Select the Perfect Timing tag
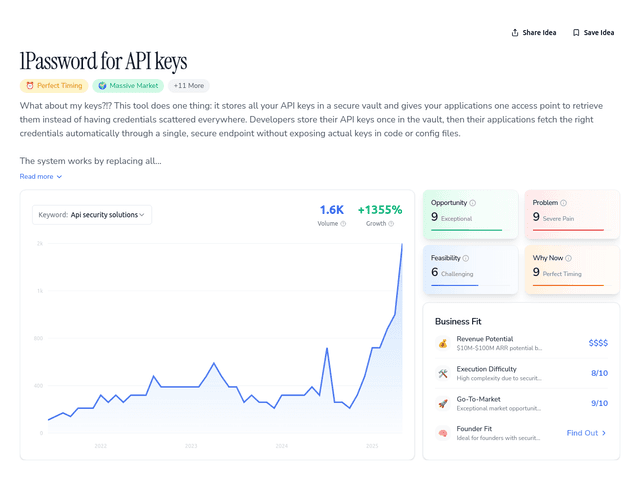The height and width of the screenshot is (480, 640). [x=54, y=86]
